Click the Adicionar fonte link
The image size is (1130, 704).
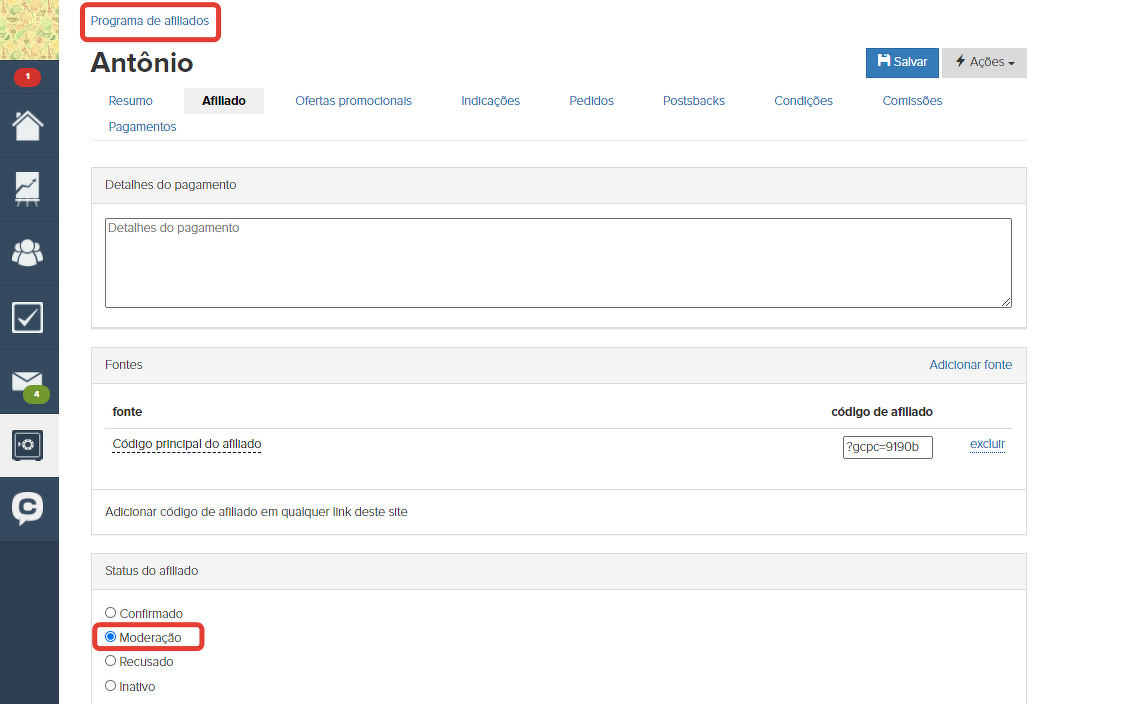click(970, 365)
